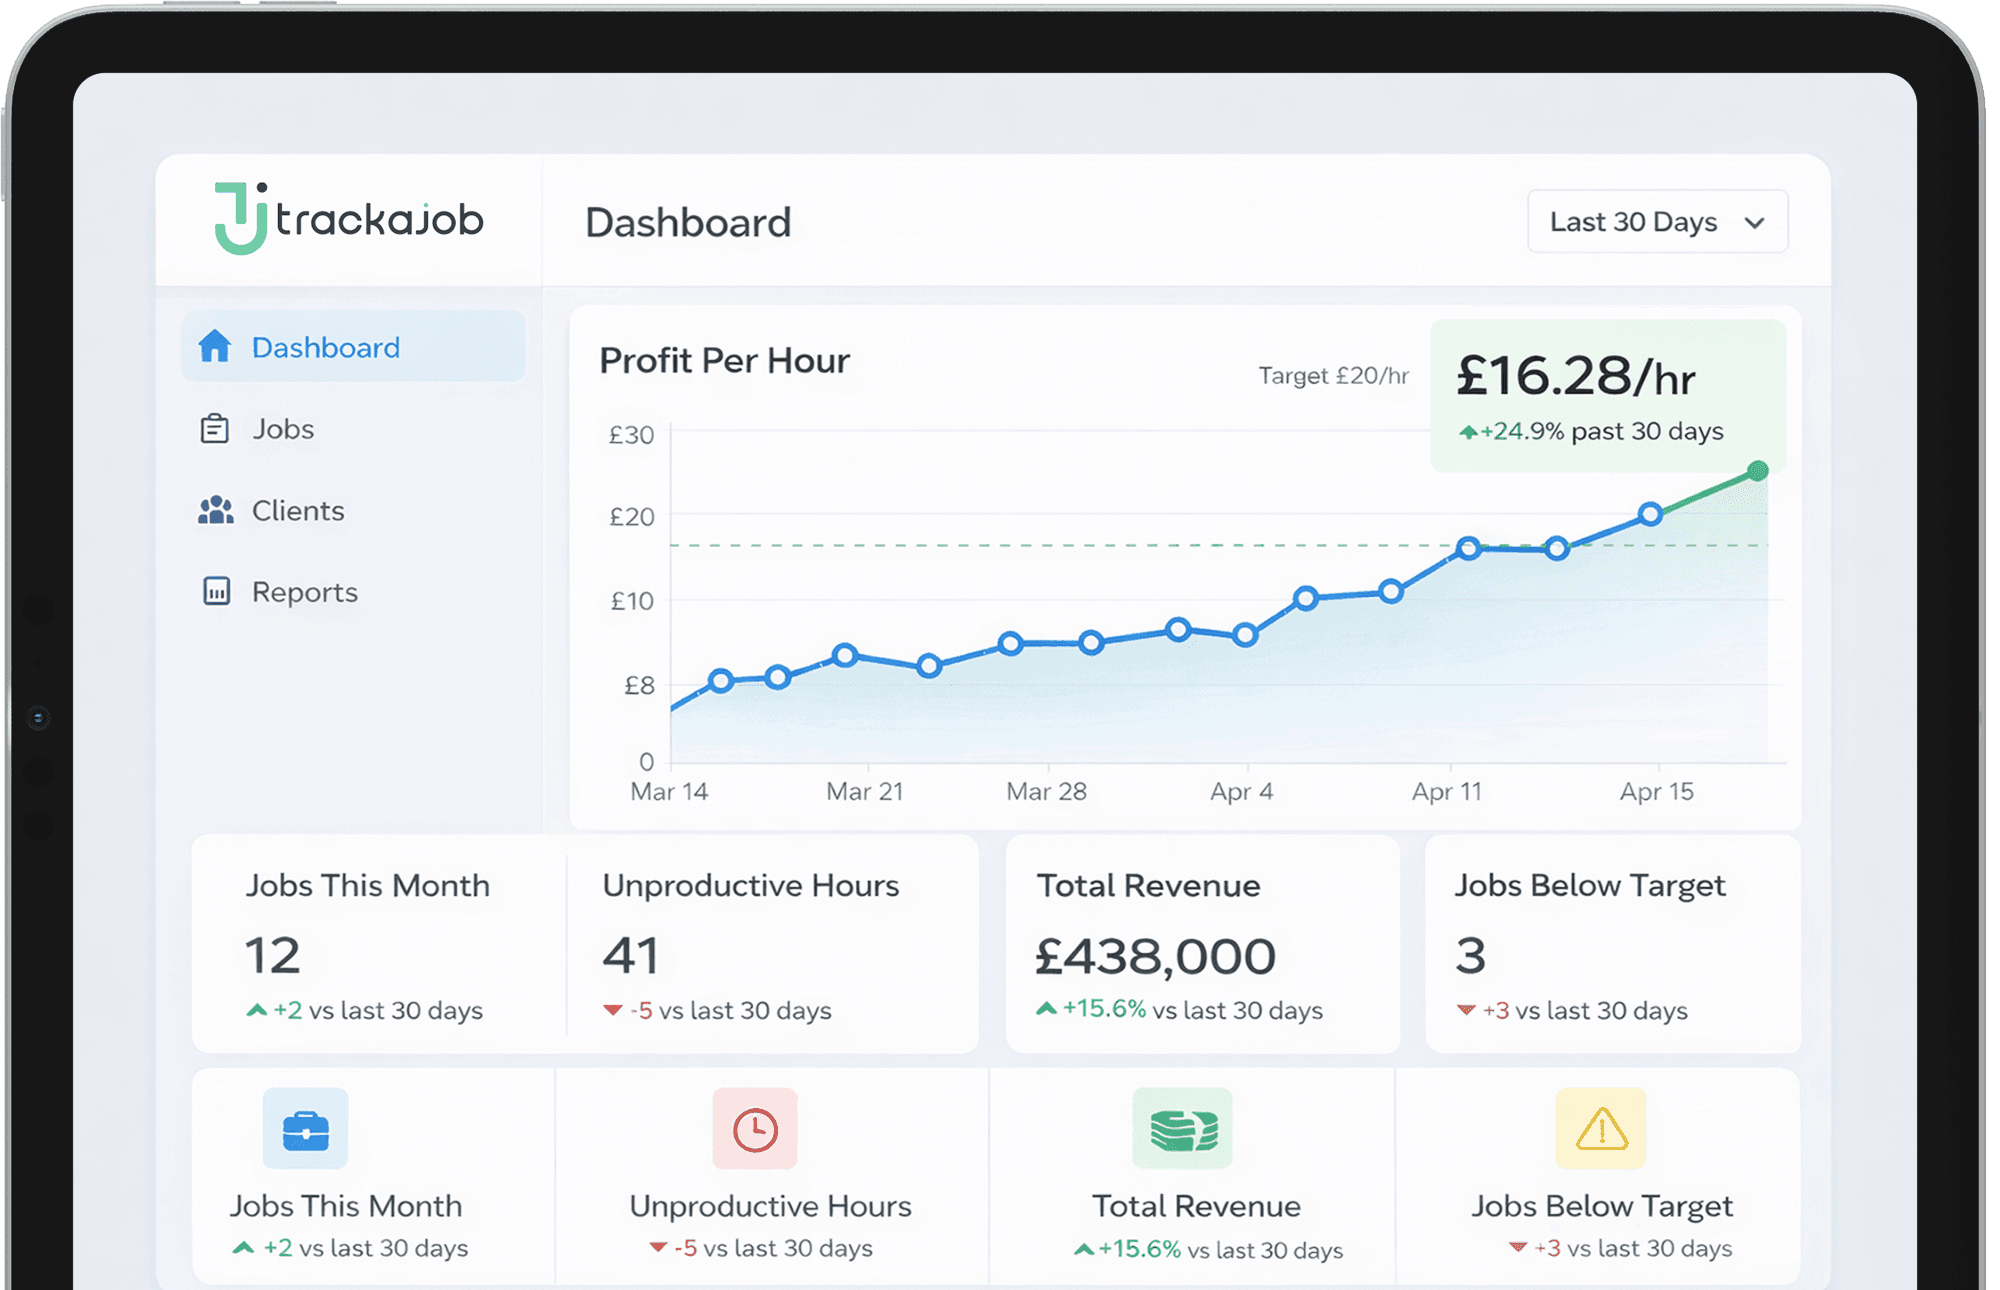Click the green money stack Total Revenue icon
The image size is (2000, 1290).
coord(1182,1130)
